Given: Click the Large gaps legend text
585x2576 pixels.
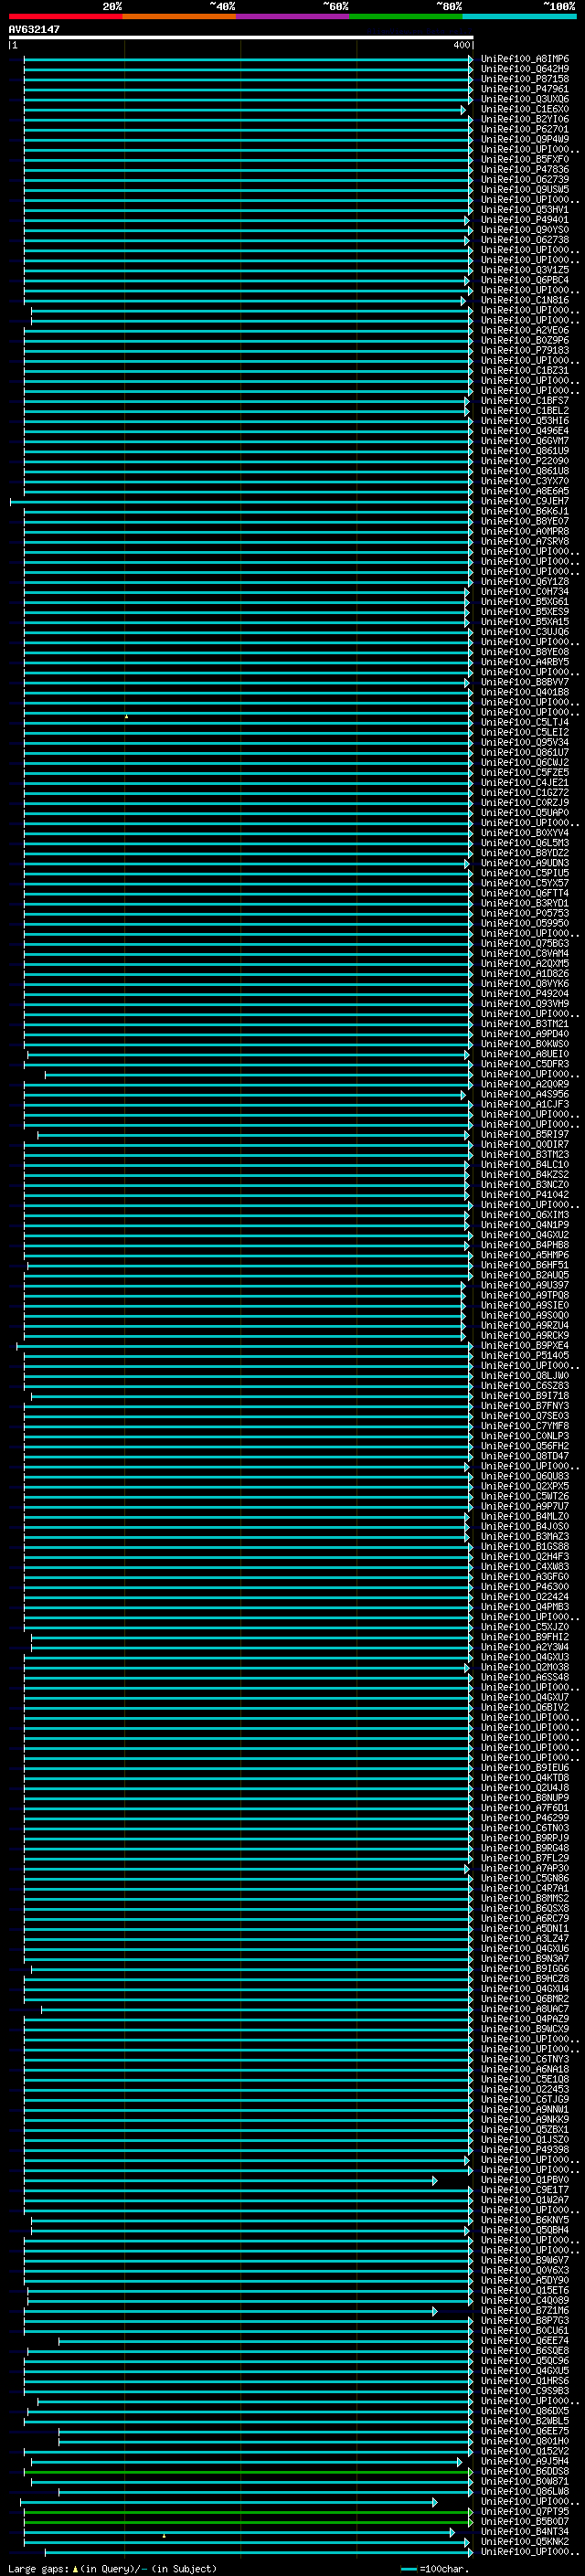Looking at the screenshot, I should click(113, 2569).
